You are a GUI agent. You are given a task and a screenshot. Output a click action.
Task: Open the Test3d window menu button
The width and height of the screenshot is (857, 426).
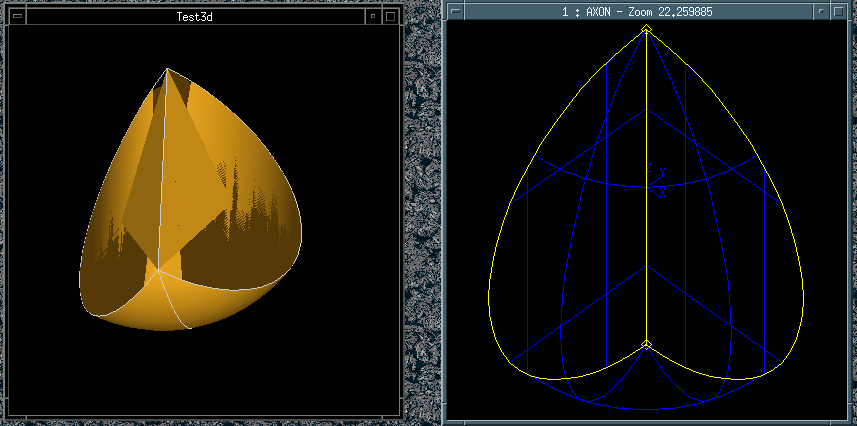tap(13, 16)
